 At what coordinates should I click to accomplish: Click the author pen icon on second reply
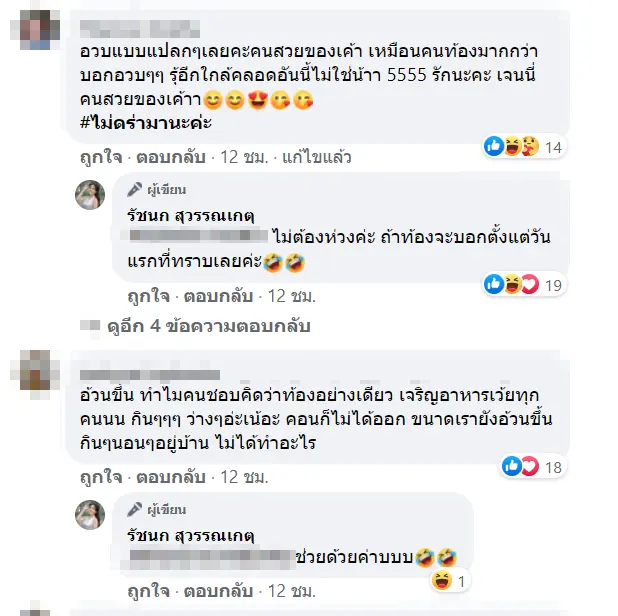(134, 510)
